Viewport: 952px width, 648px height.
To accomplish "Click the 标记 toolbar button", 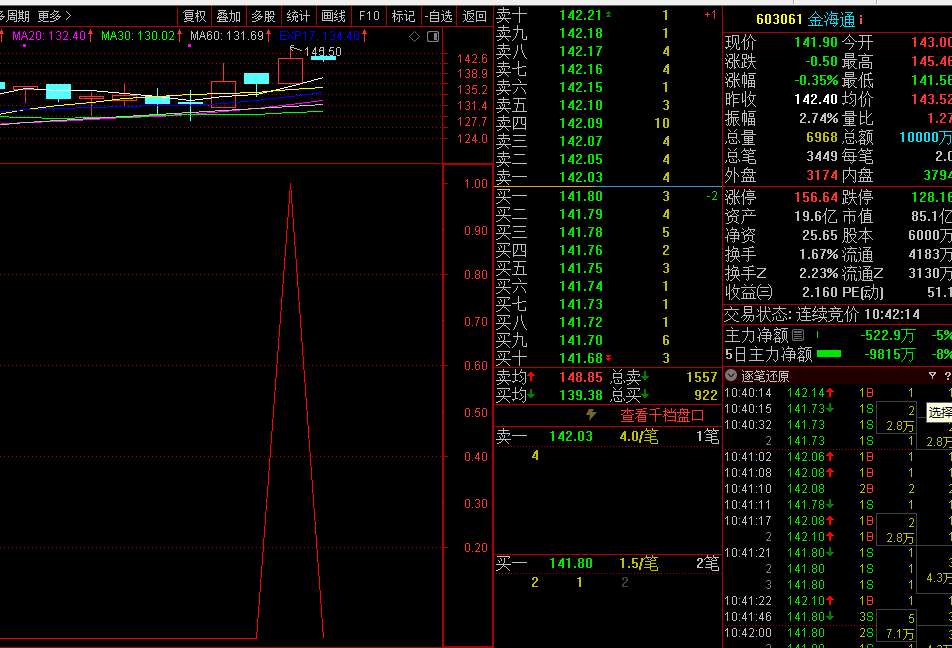I will (403, 16).
